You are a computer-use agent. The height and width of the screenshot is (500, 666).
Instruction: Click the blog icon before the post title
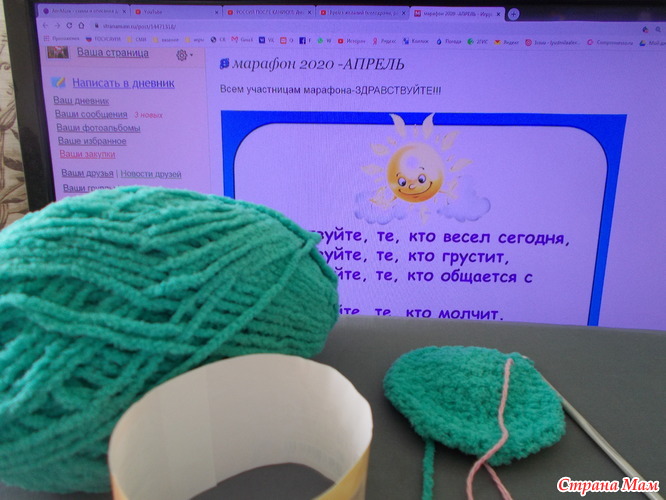coord(224,64)
